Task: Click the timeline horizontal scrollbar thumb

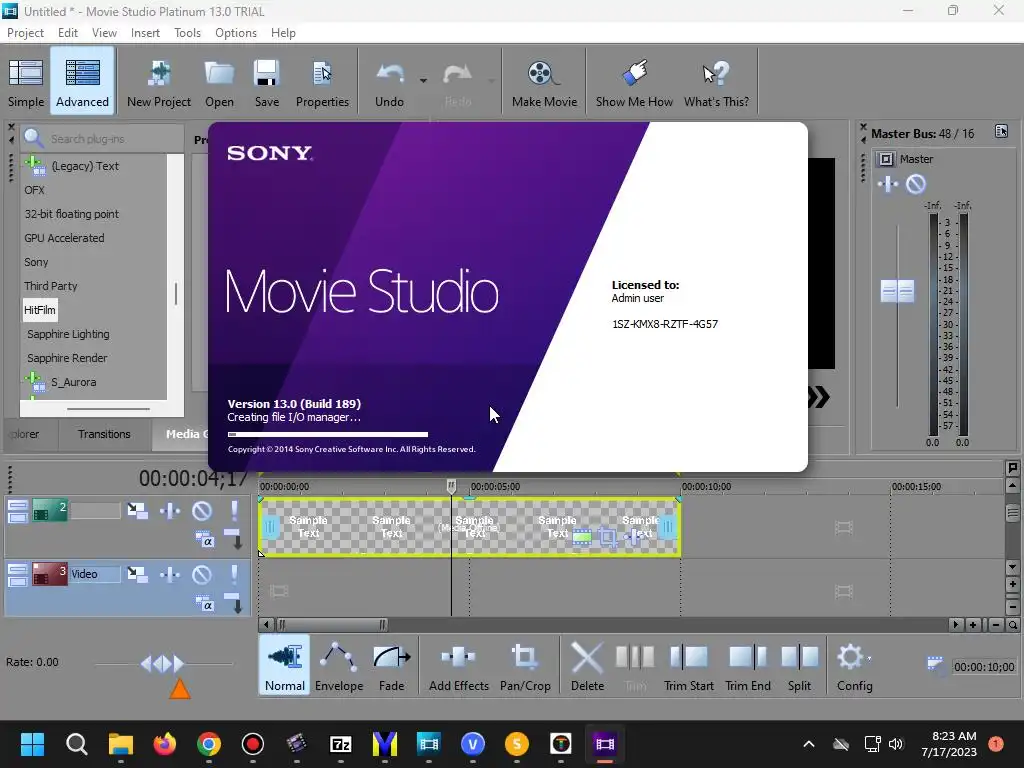Action: [332, 625]
